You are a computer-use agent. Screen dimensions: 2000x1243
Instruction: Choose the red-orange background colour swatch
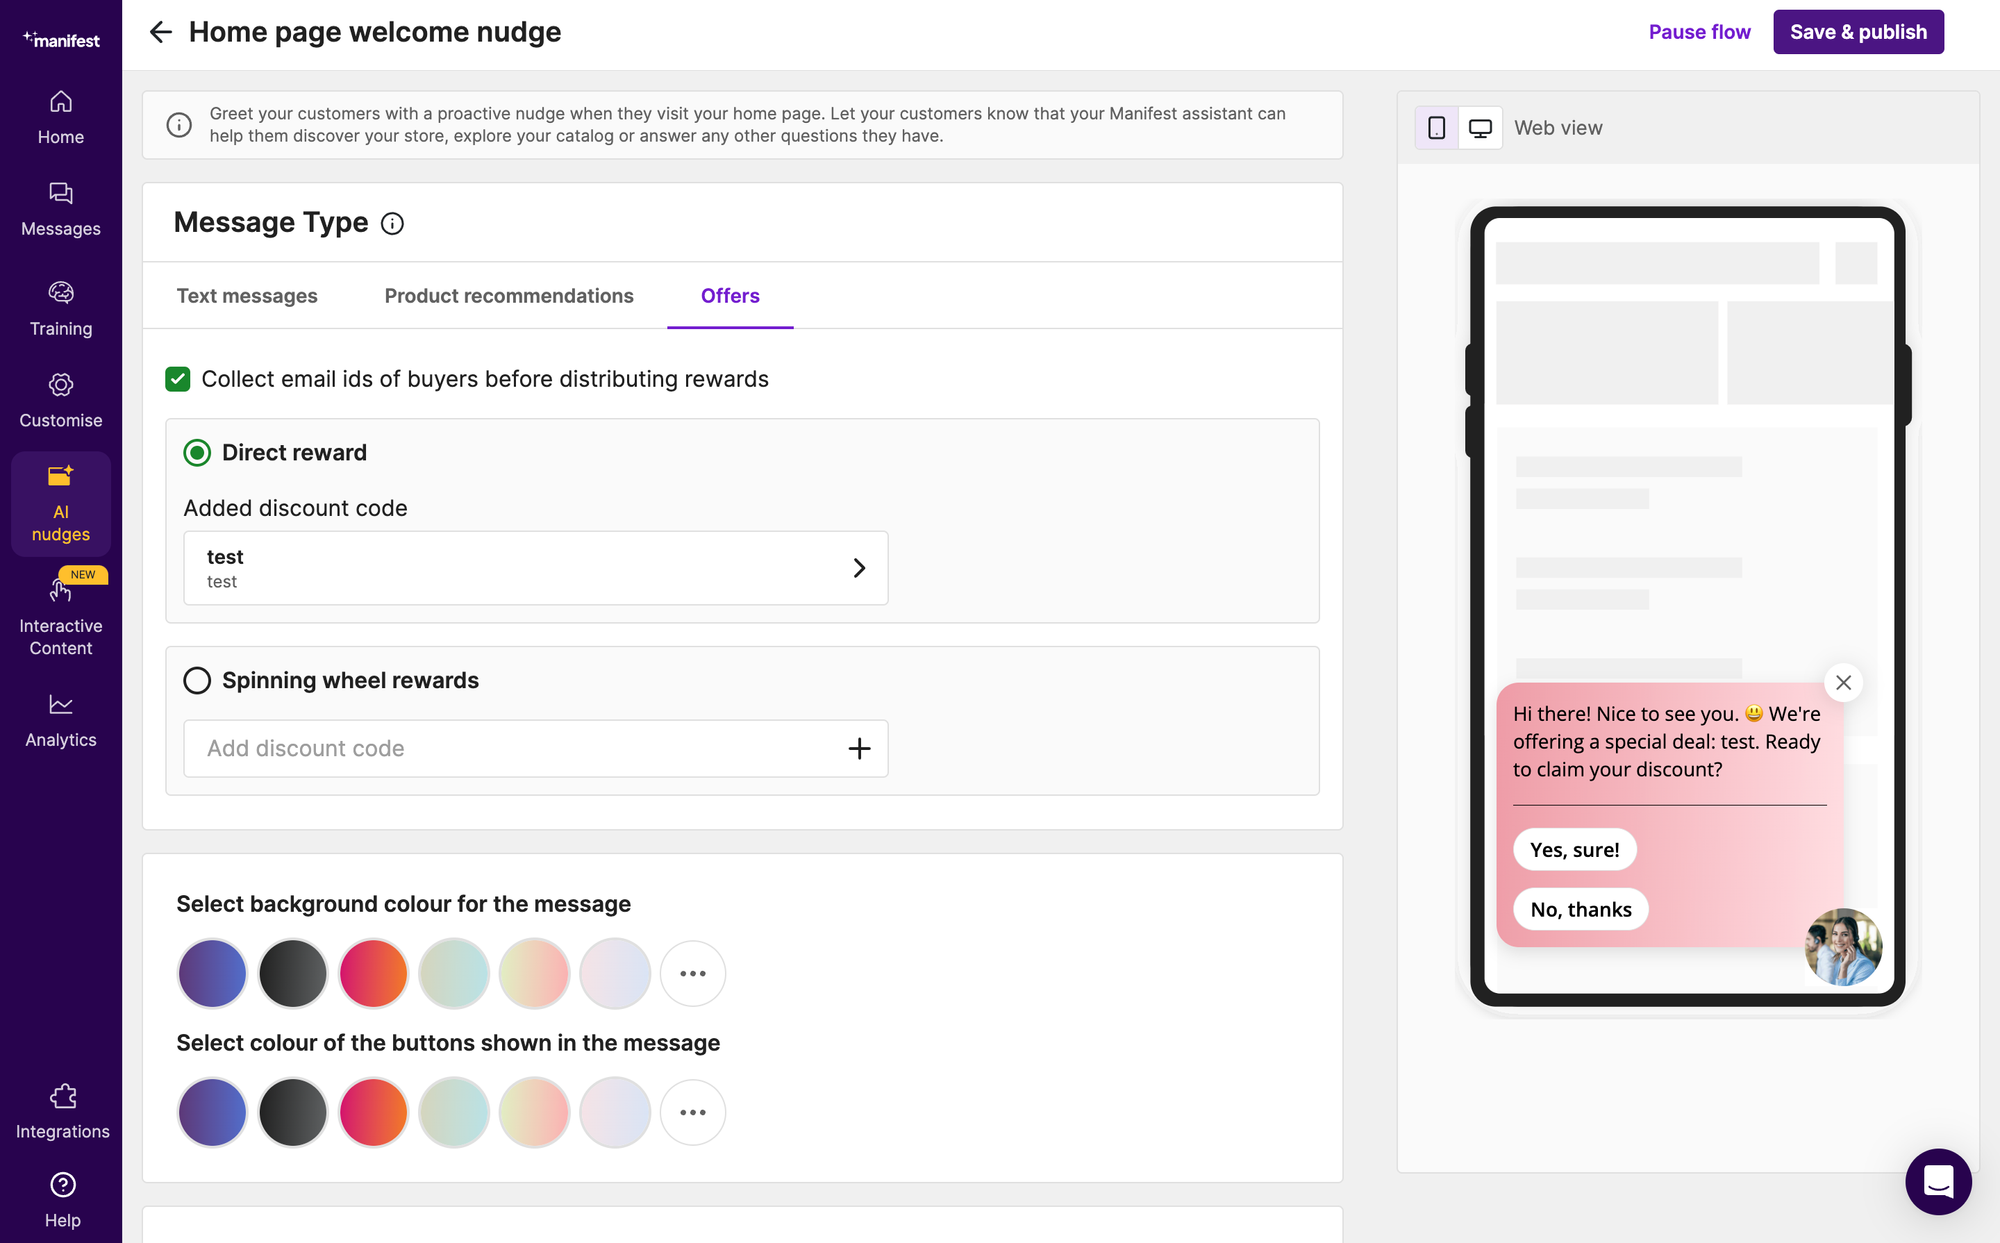coord(373,973)
